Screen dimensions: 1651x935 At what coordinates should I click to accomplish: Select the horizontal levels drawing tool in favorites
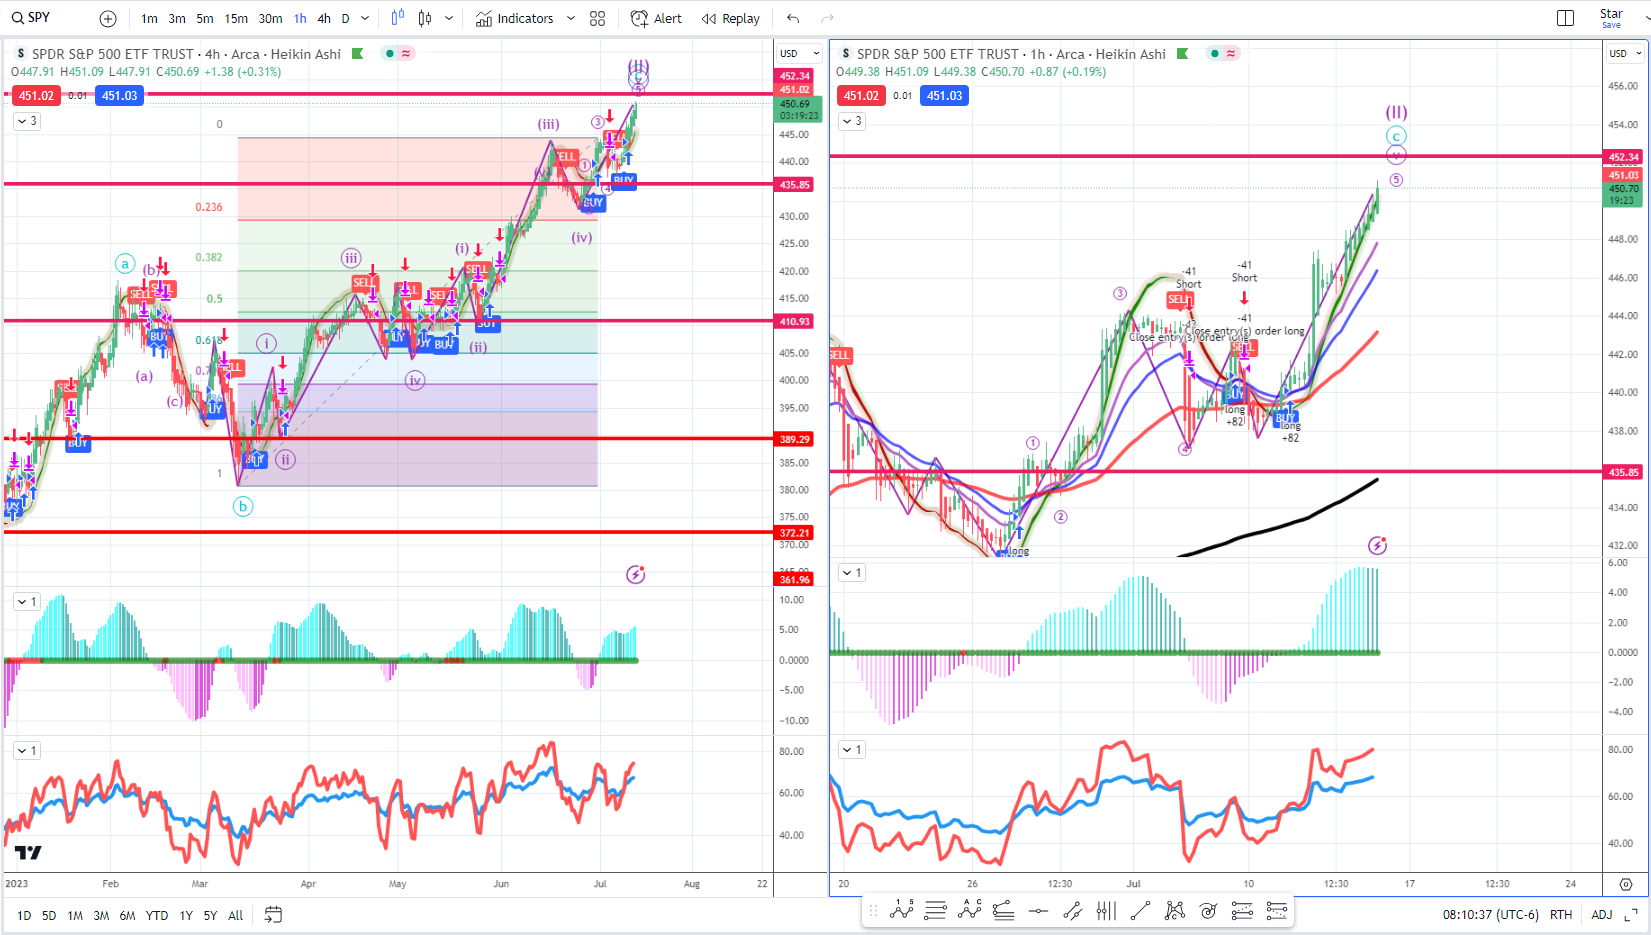tap(935, 910)
